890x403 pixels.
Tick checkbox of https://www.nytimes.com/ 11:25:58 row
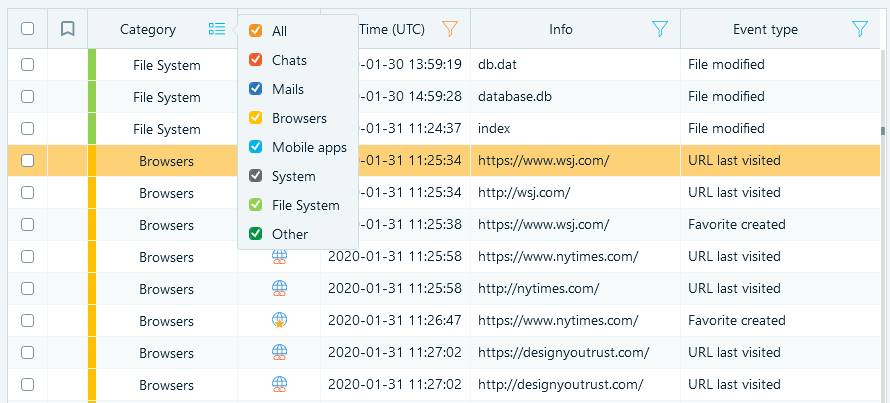27,257
